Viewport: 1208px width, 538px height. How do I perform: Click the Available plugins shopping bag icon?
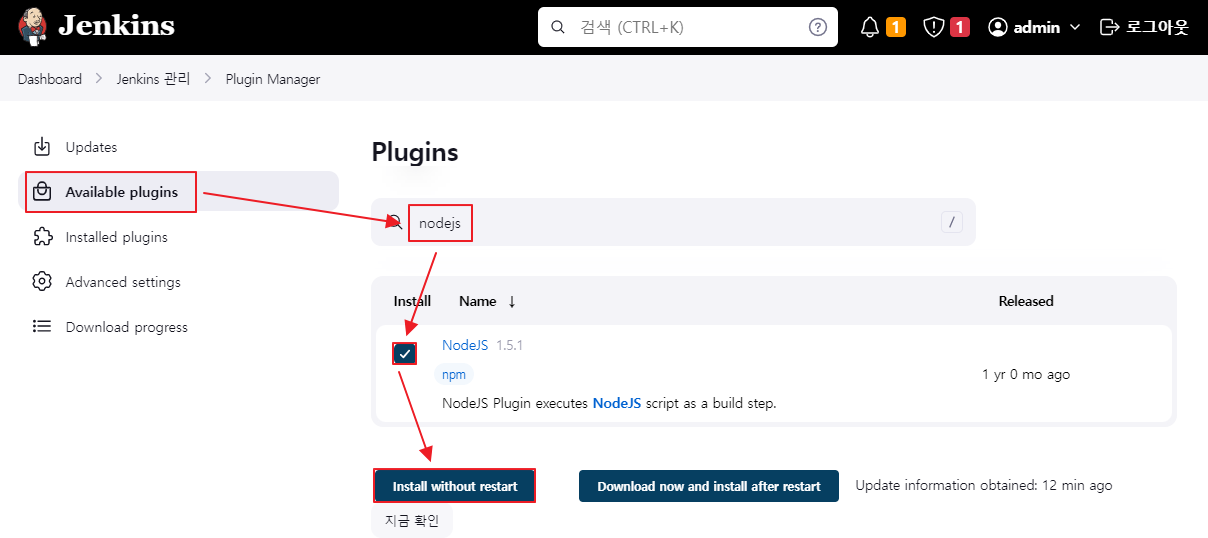[x=42, y=192]
